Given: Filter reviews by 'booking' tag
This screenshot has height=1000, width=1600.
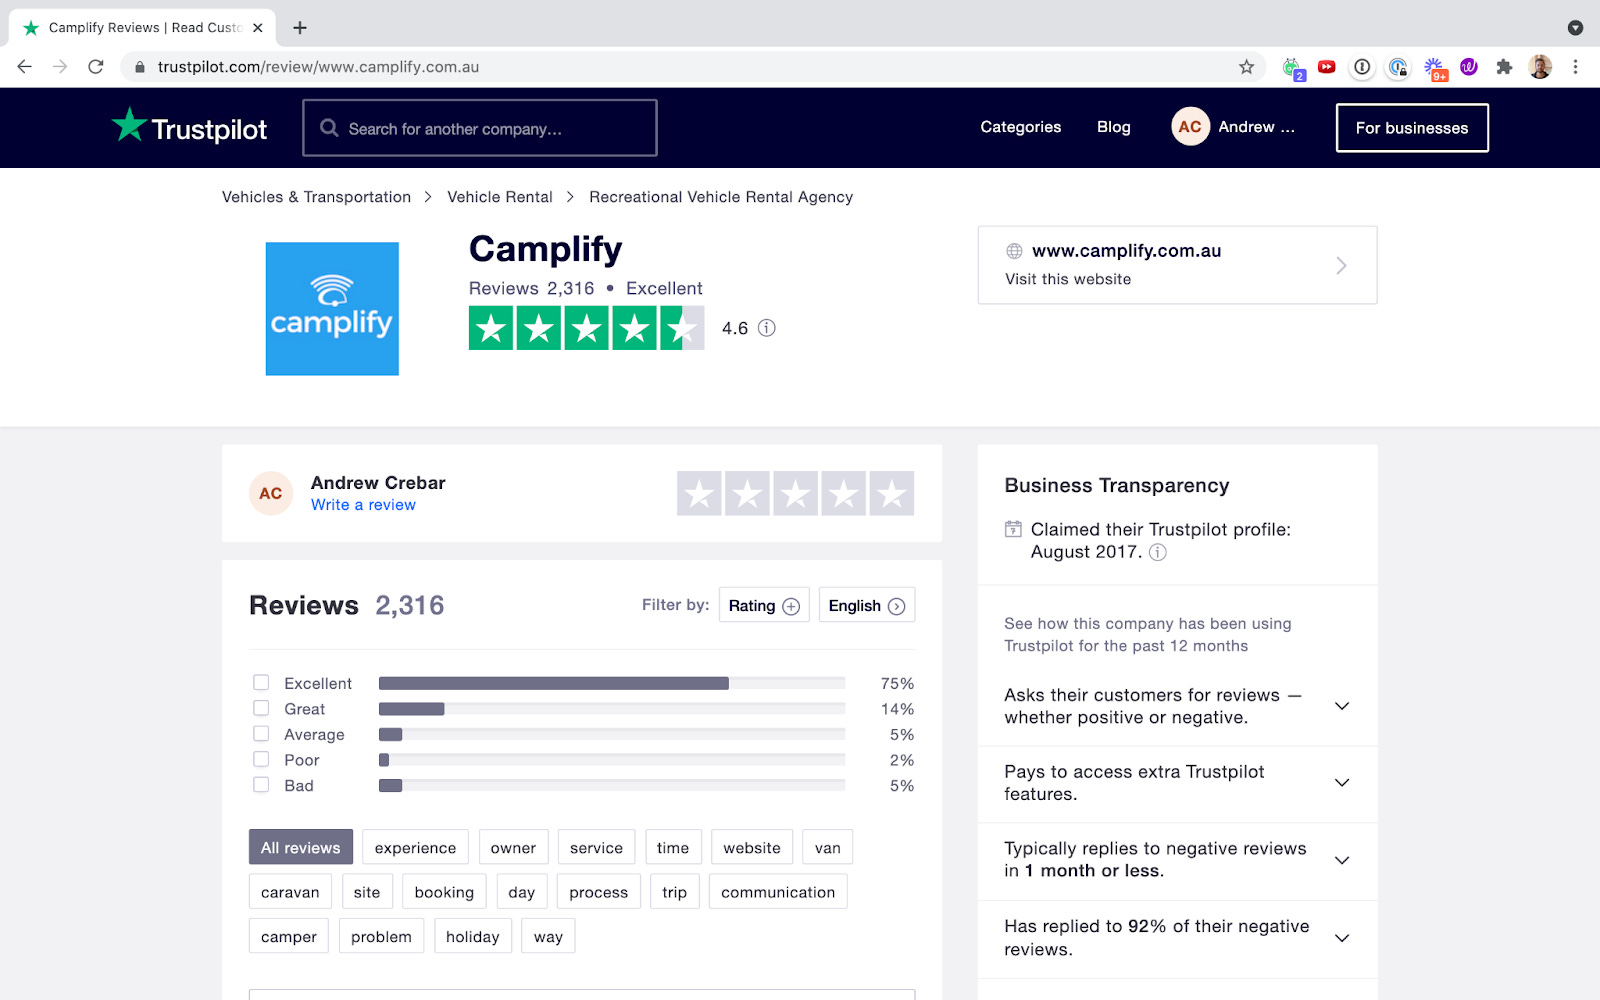Looking at the screenshot, I should [444, 892].
